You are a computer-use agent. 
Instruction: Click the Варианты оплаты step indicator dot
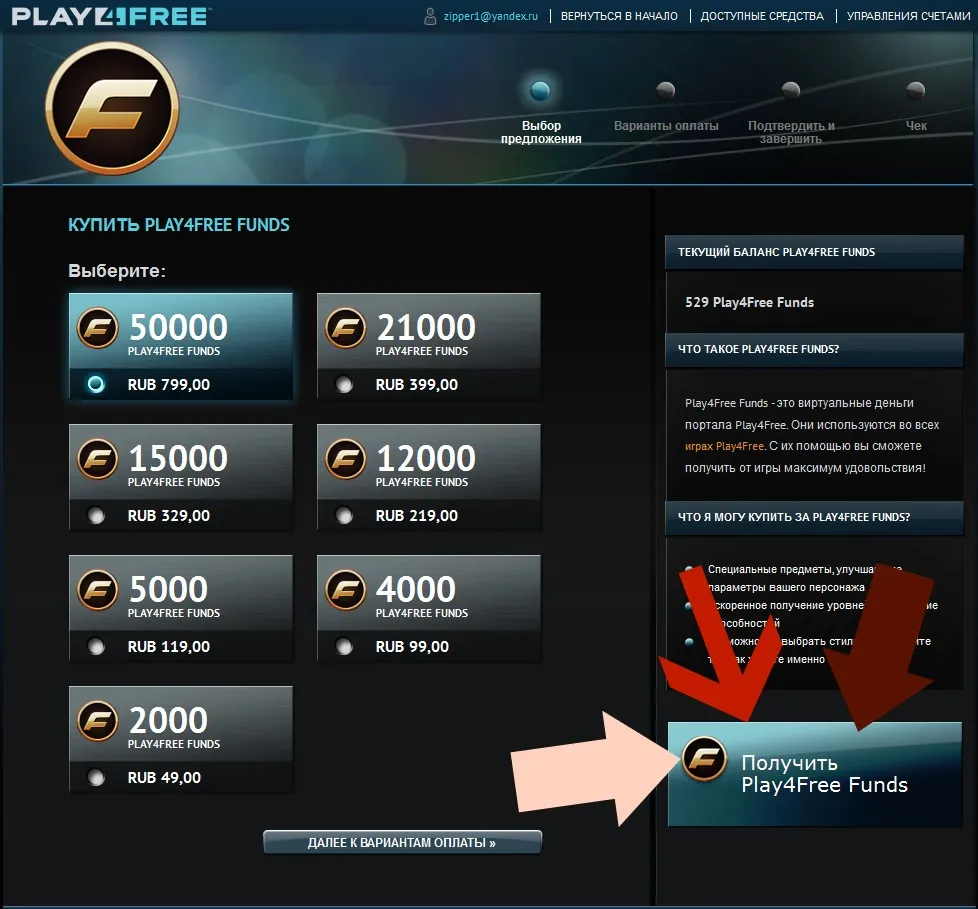(x=666, y=90)
